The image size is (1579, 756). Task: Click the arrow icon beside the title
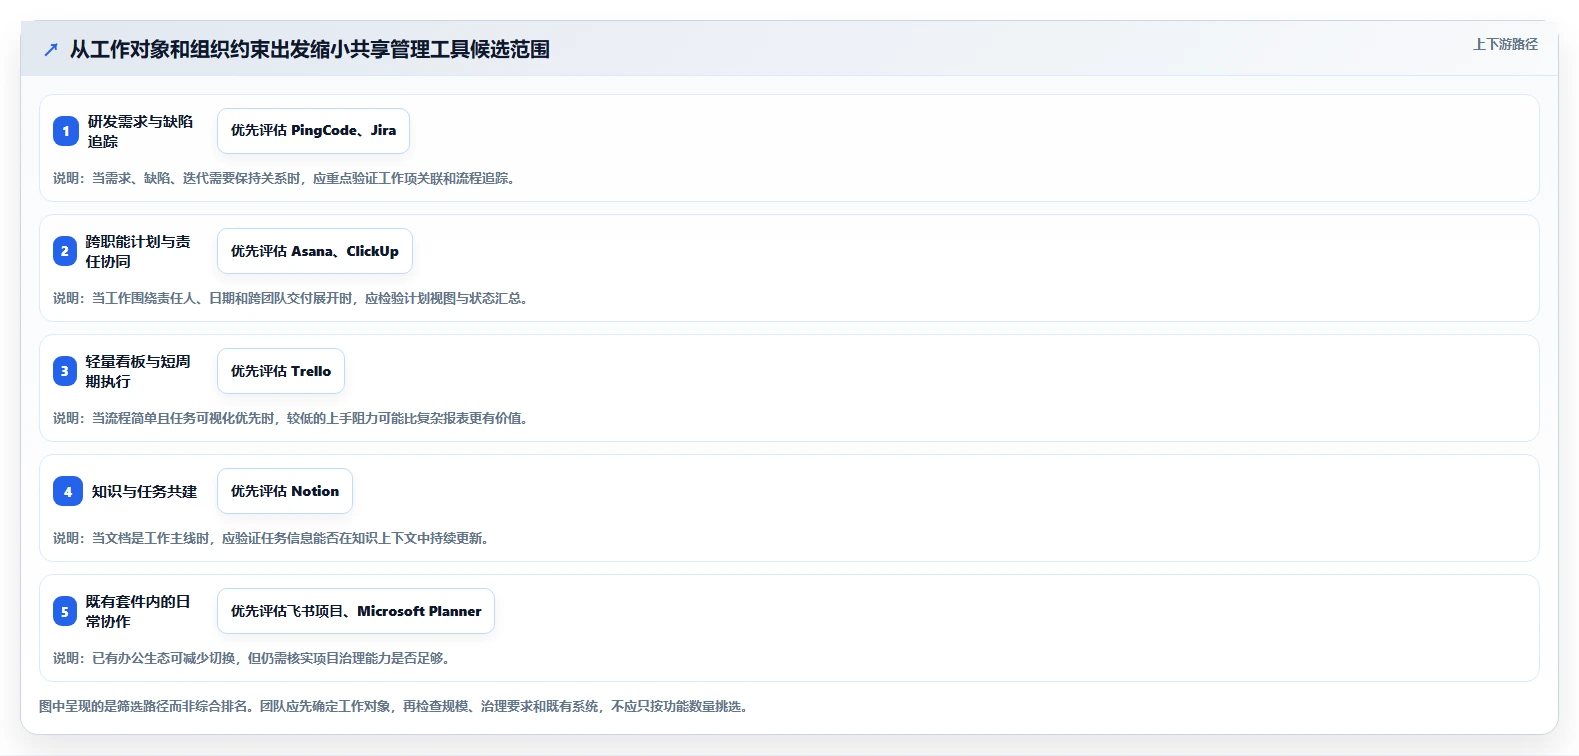(x=51, y=49)
